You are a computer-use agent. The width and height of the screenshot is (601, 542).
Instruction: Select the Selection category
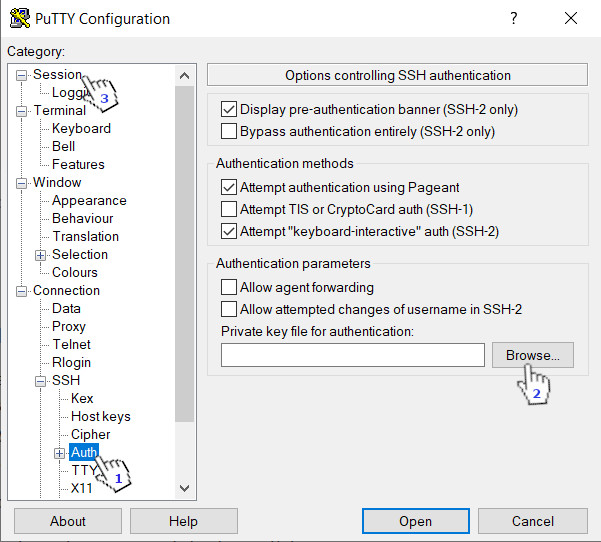[80, 255]
